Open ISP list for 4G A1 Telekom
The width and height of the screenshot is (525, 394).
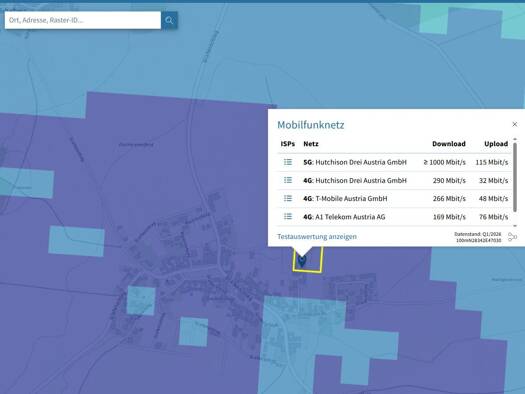pos(288,216)
